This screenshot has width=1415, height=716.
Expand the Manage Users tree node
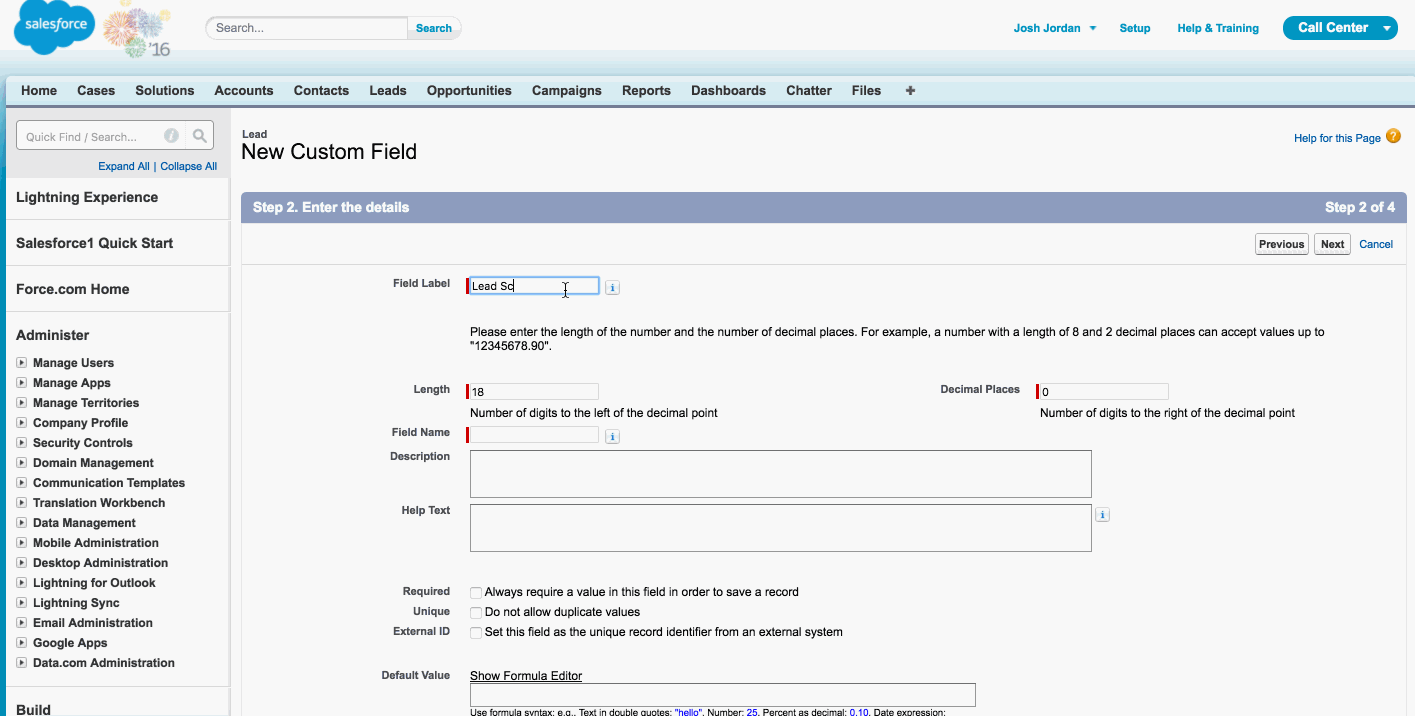(x=22, y=363)
